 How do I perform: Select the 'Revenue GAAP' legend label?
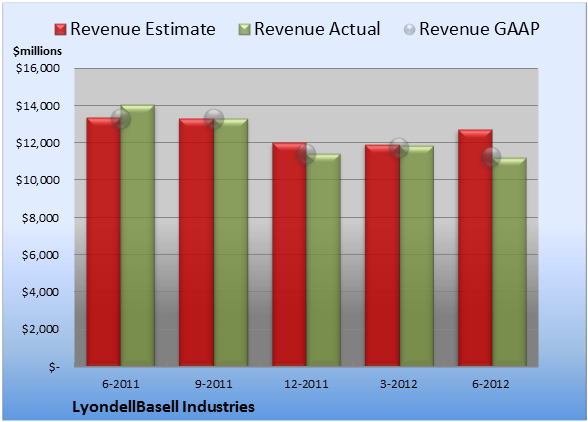point(479,29)
